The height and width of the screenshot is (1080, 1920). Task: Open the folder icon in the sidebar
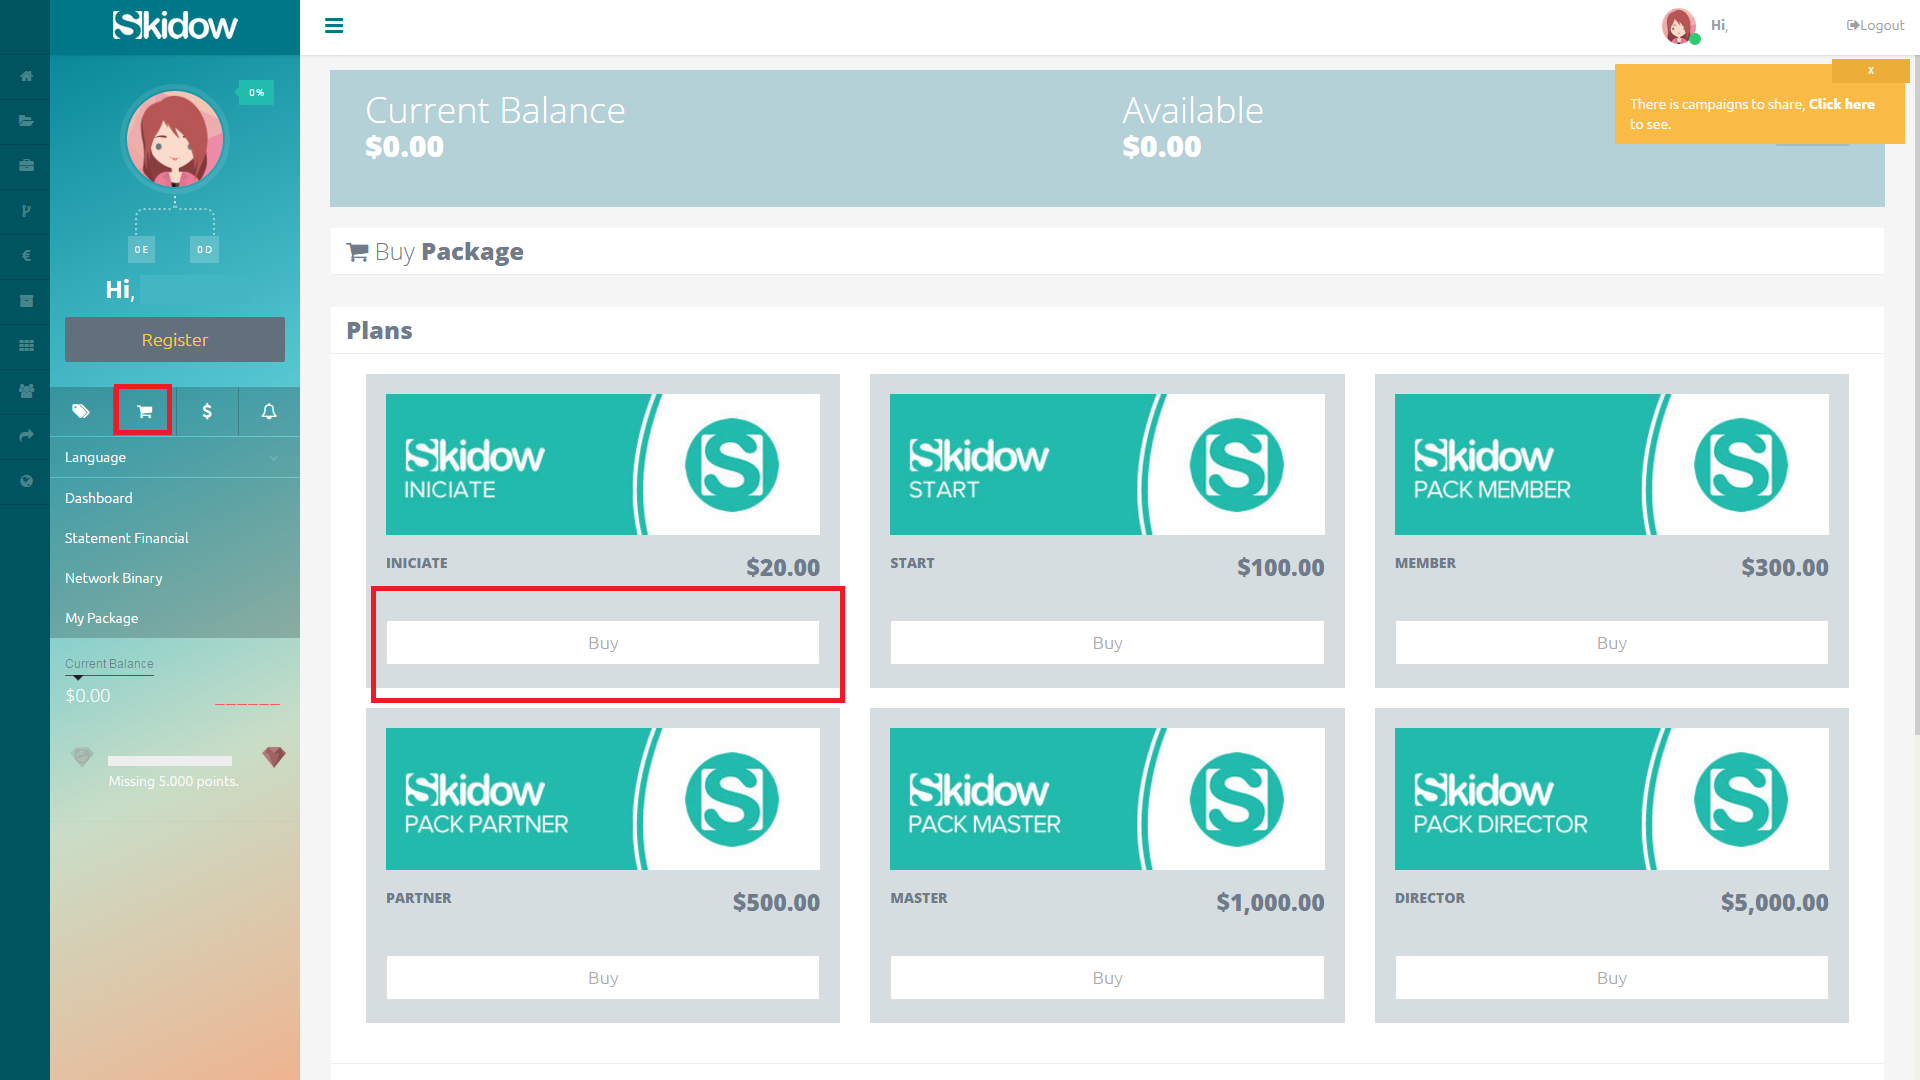point(26,121)
